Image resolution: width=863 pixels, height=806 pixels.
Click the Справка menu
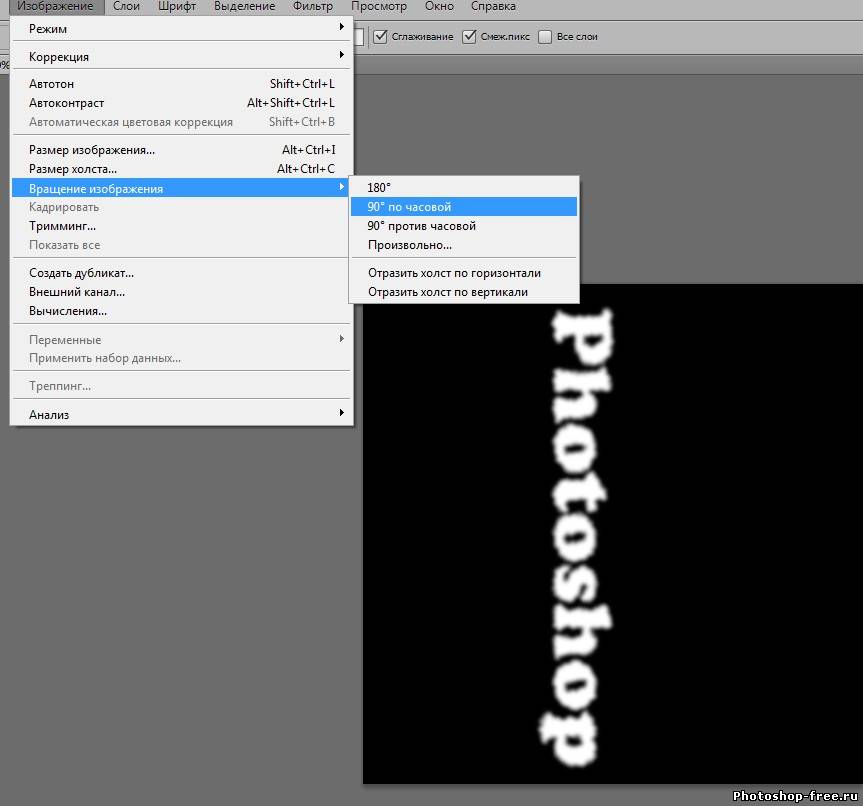click(492, 6)
